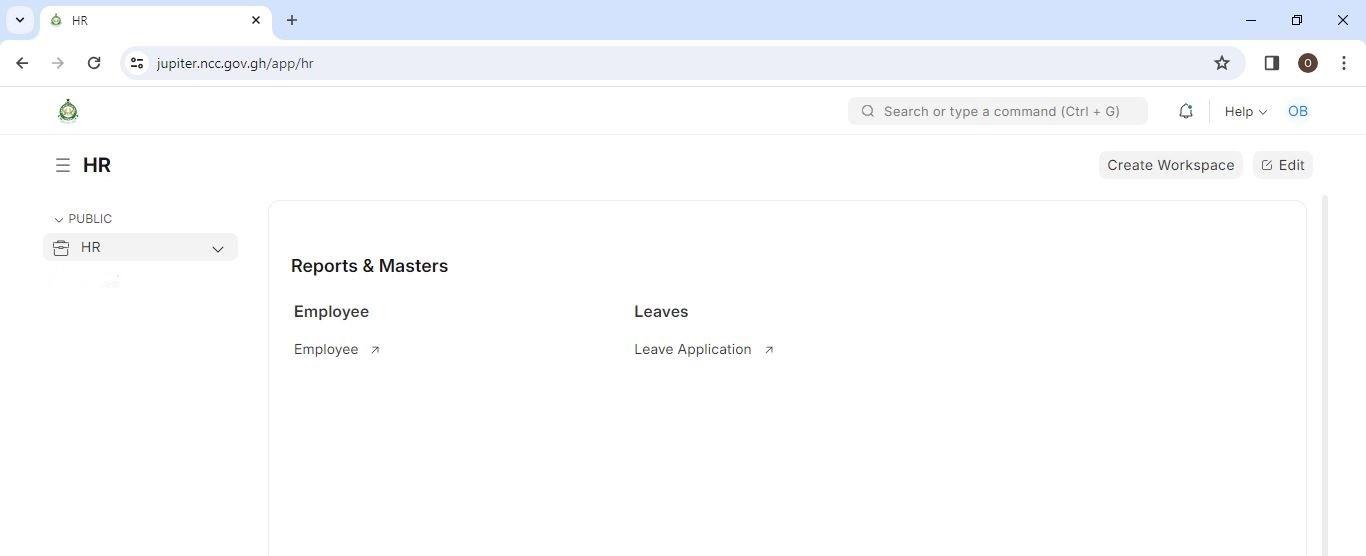Toggle sidebar with hamburger menu icon
This screenshot has width=1366, height=556.
(63, 165)
